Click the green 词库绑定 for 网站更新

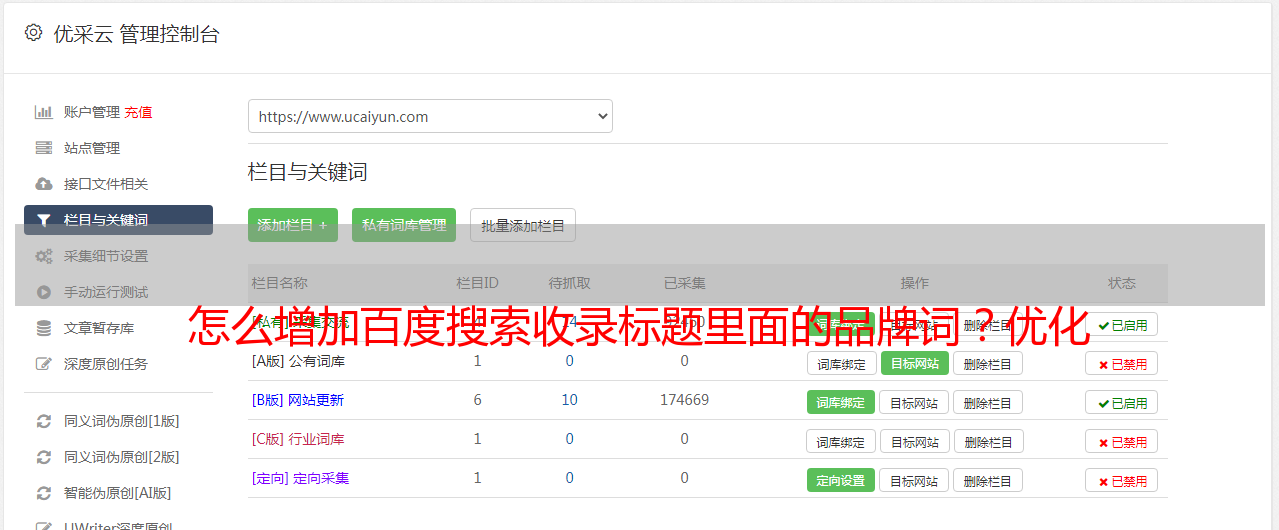tap(841, 402)
